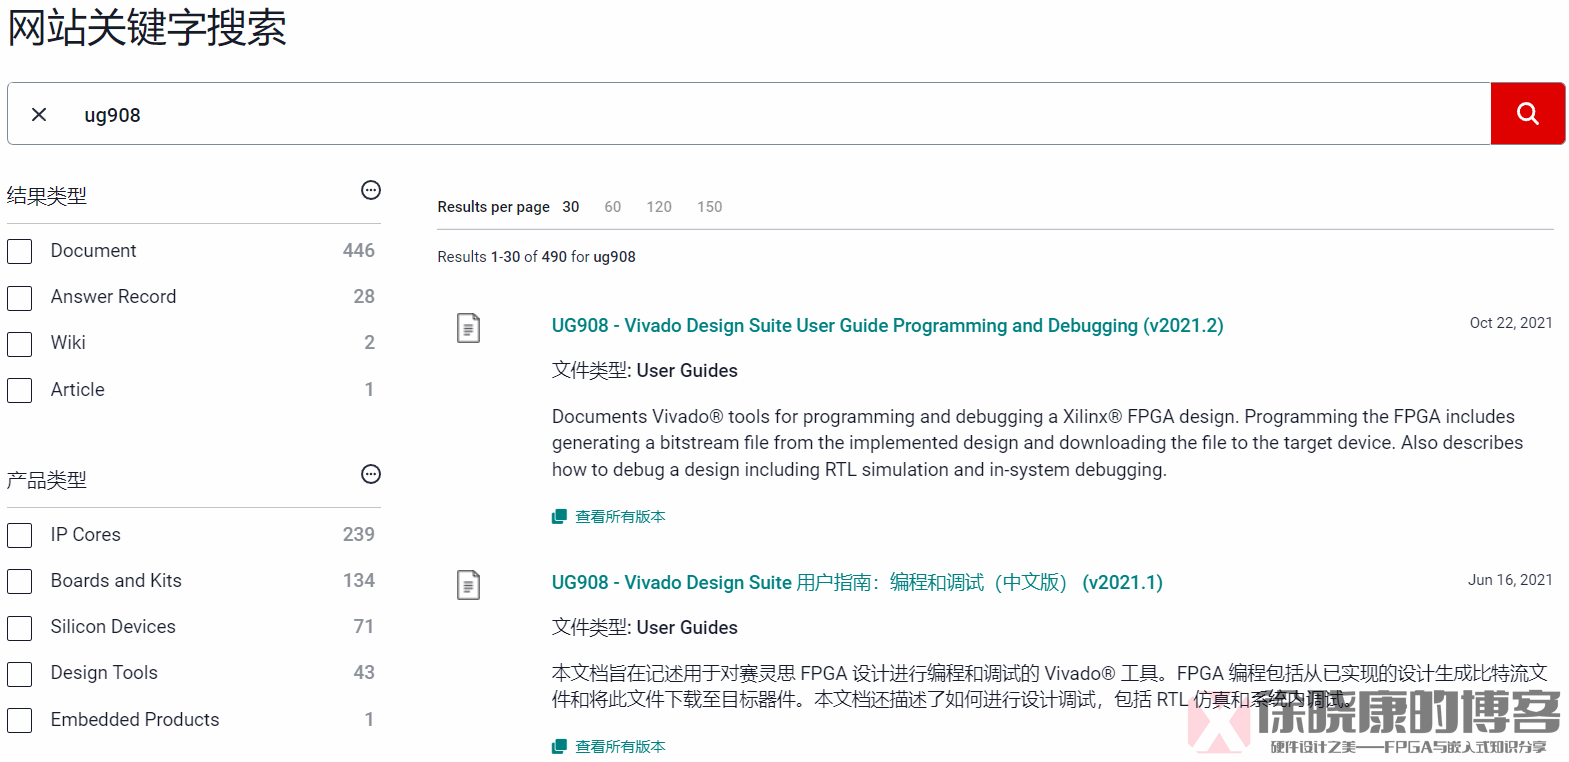Open the 结果类型 options ellipsis icon
1569x762 pixels.
[x=371, y=190]
